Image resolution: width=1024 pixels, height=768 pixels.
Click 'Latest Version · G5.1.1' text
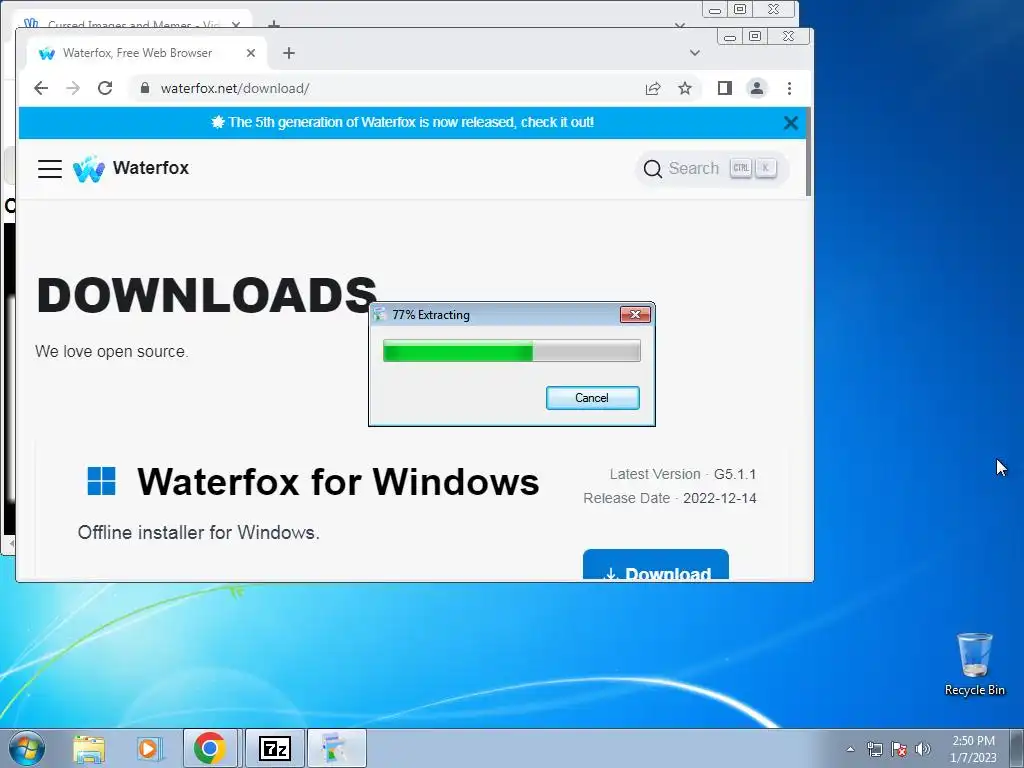click(x=682, y=474)
